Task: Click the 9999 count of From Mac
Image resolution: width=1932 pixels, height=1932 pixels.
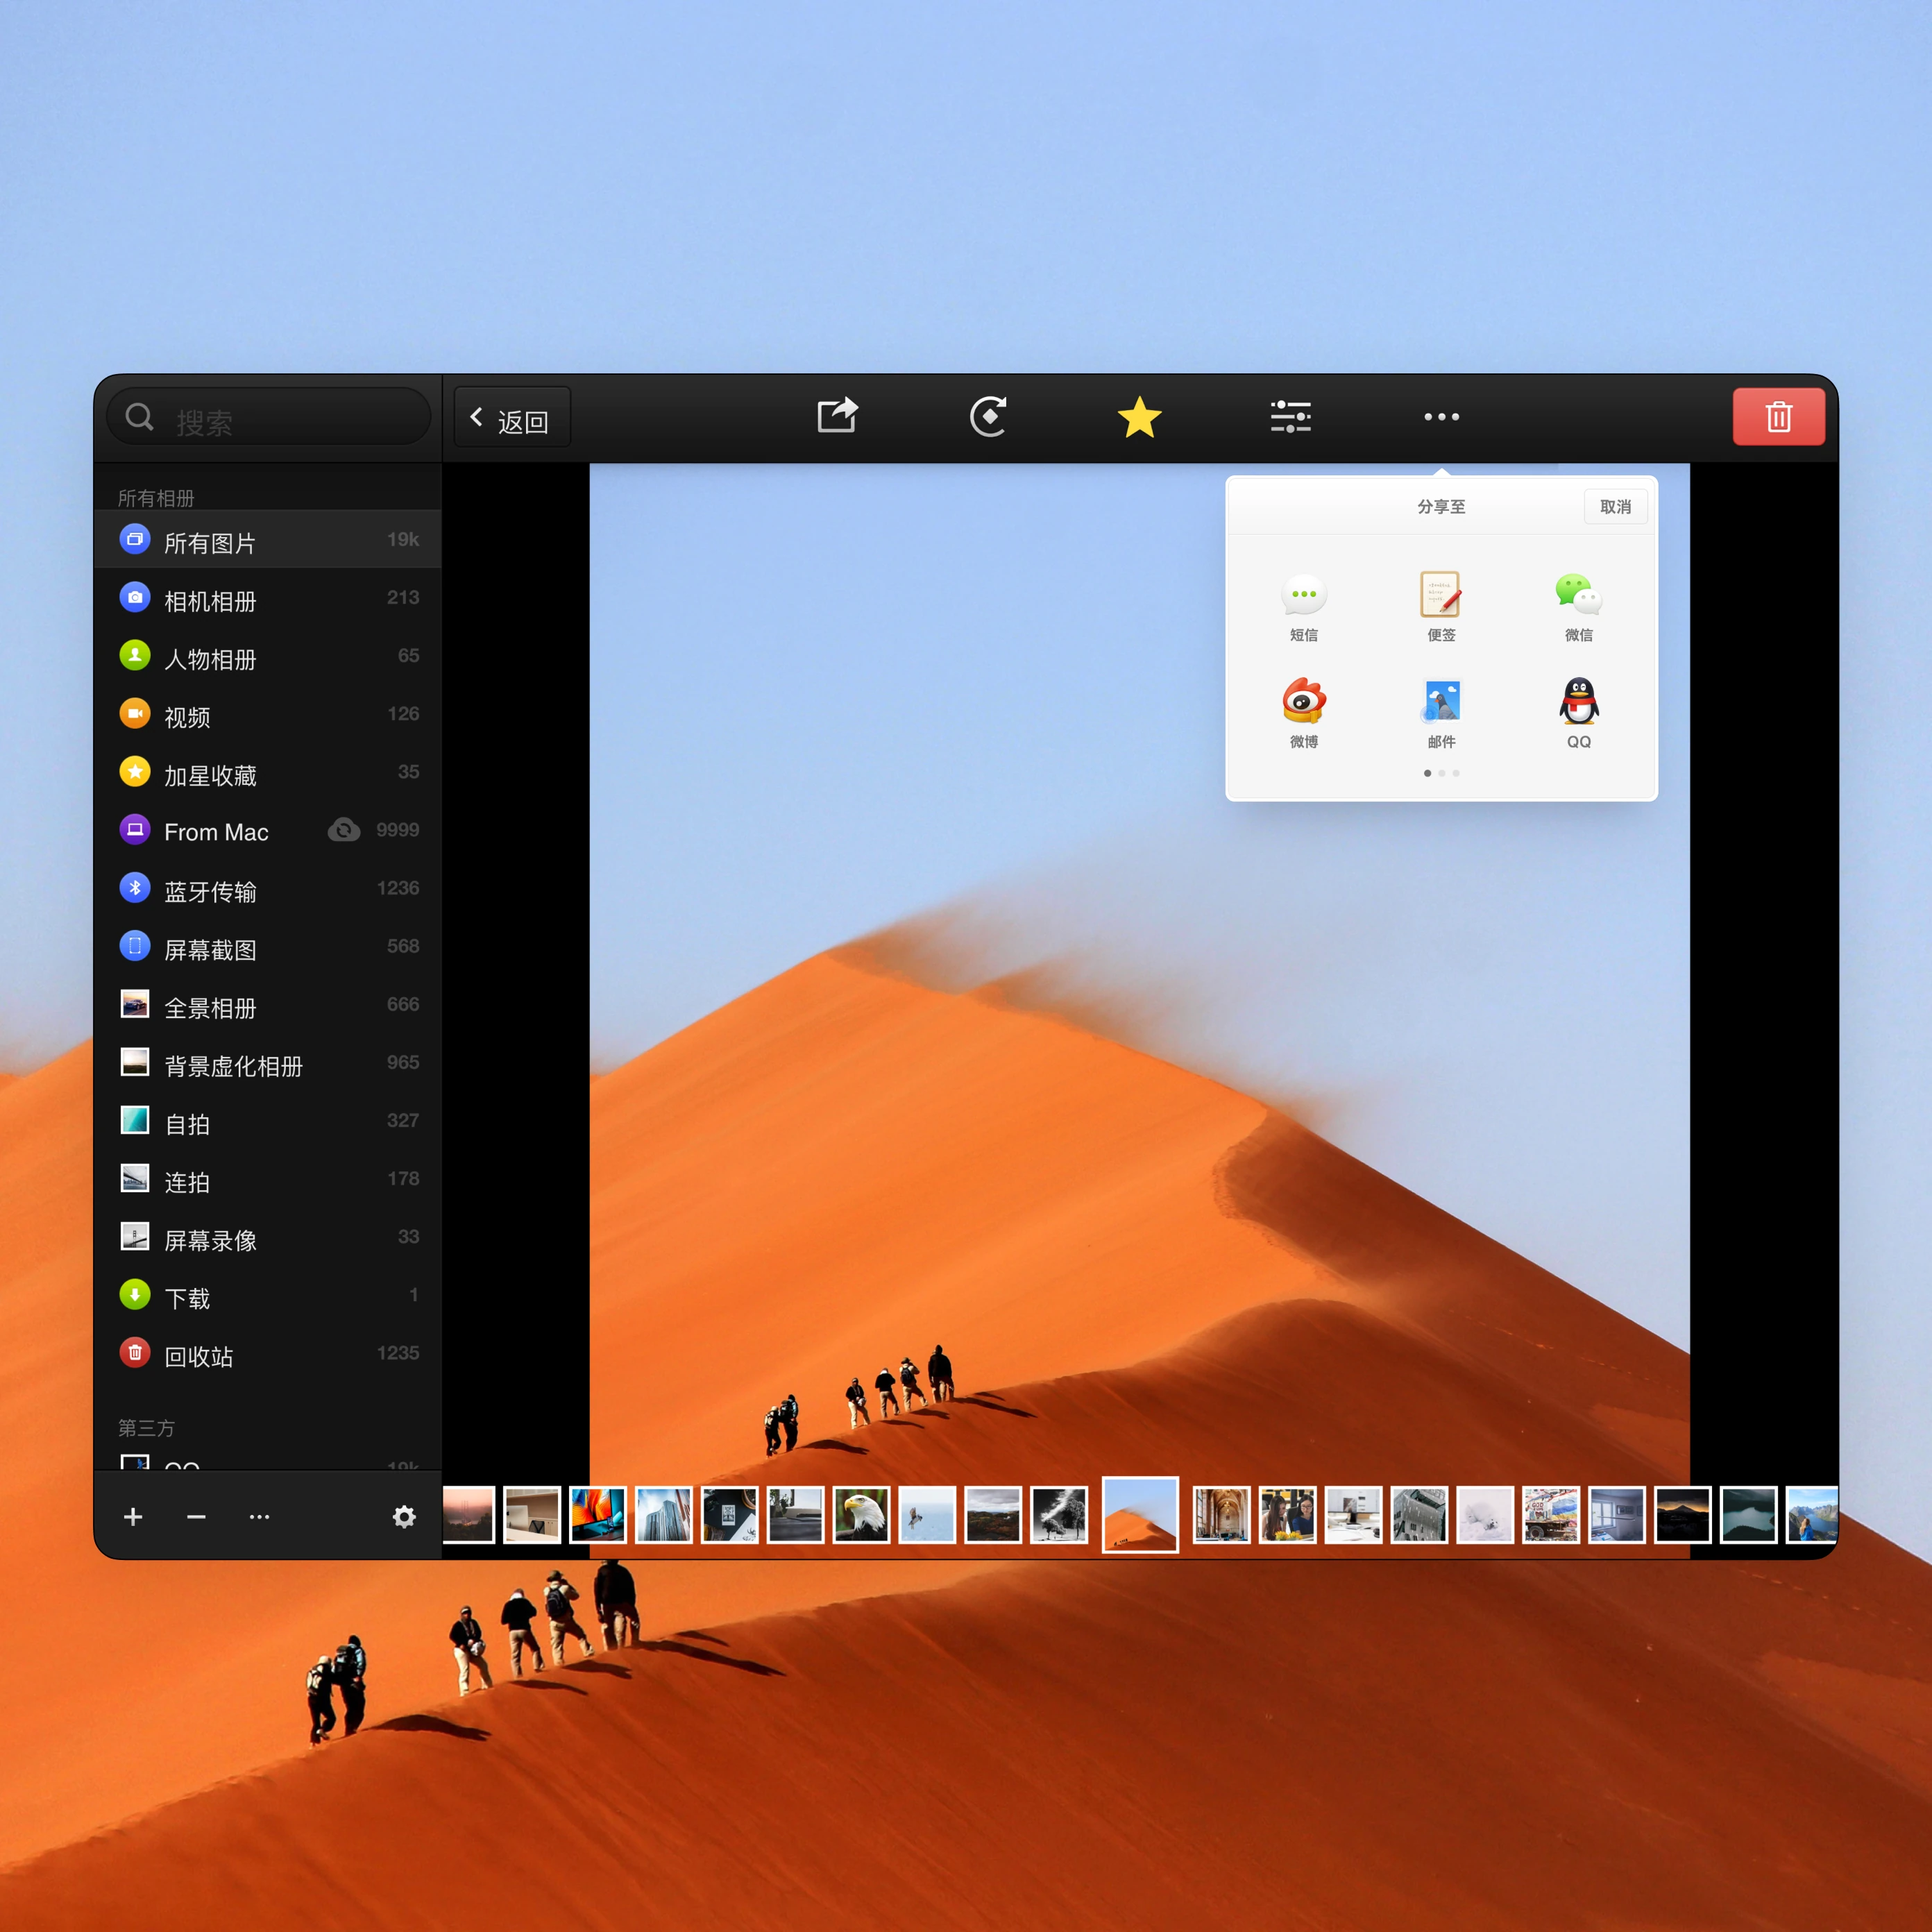Action: pyautogui.click(x=397, y=830)
